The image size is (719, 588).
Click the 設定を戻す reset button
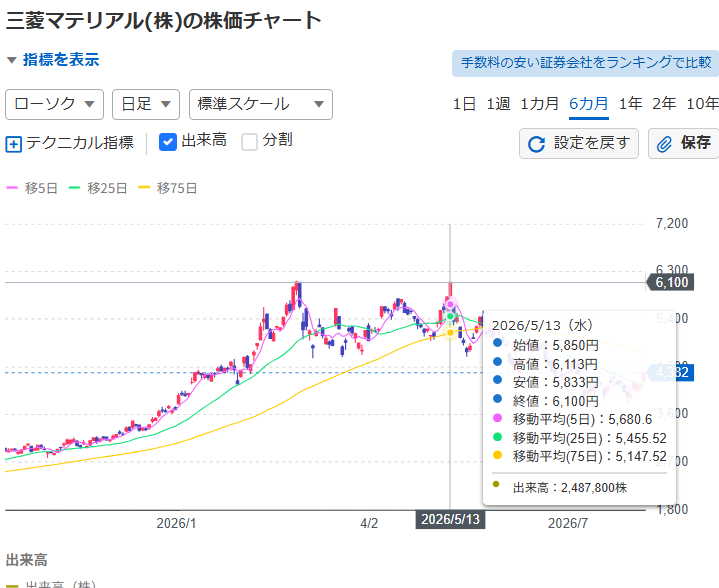[x=579, y=144]
